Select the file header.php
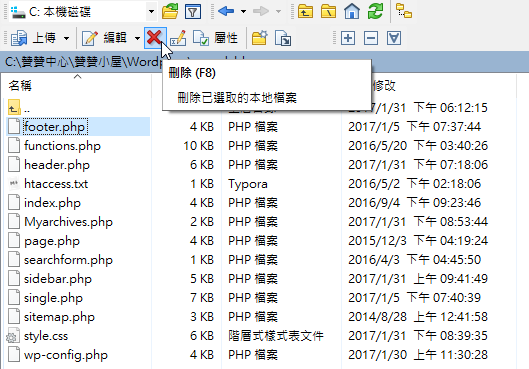This screenshot has height=369, width=529. pos(57,165)
